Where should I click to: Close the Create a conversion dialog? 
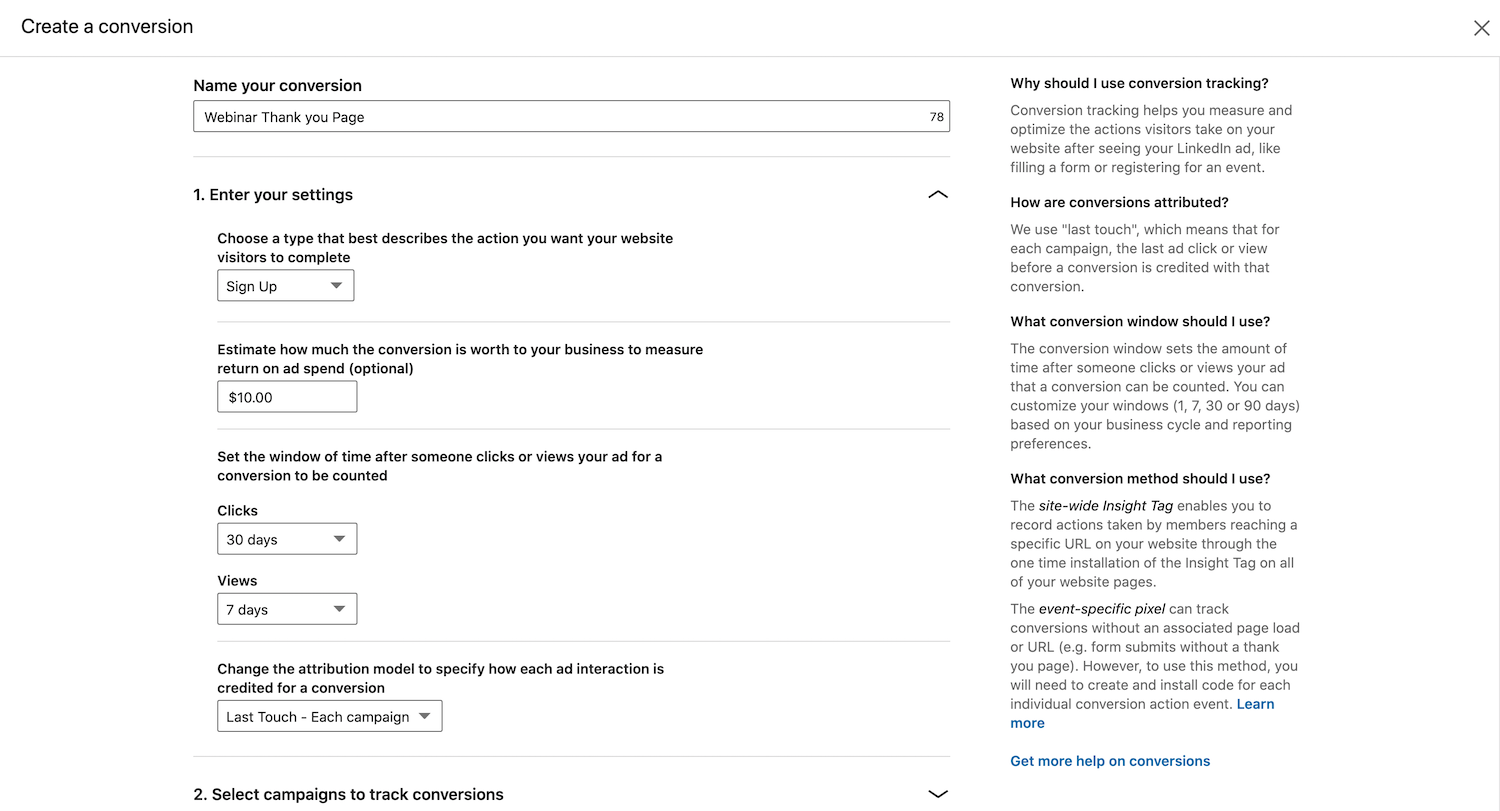pos(1481,28)
